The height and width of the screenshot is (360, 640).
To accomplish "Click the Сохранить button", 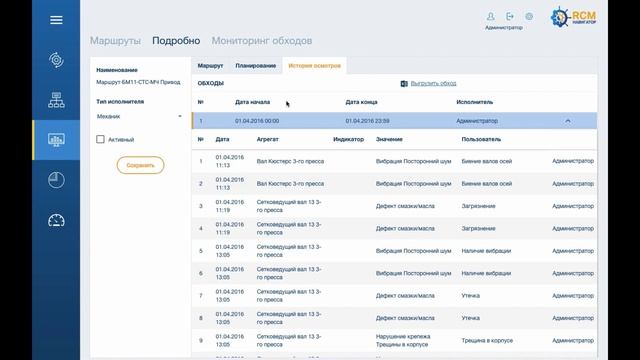I will [x=140, y=165].
